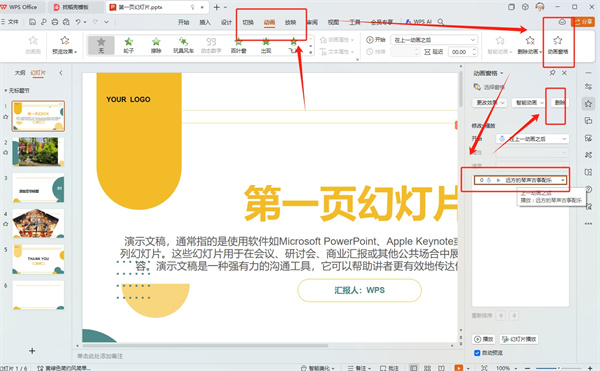
Task: Open user avatar profile
Action: click(540, 7)
